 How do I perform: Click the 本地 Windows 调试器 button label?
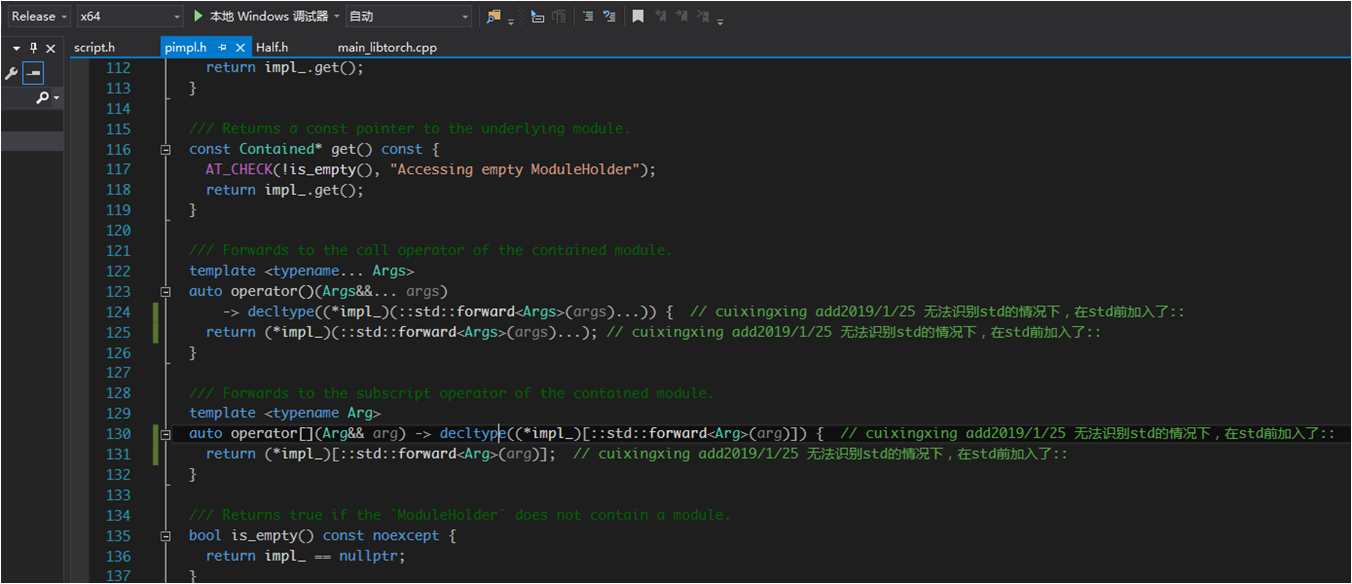click(268, 16)
